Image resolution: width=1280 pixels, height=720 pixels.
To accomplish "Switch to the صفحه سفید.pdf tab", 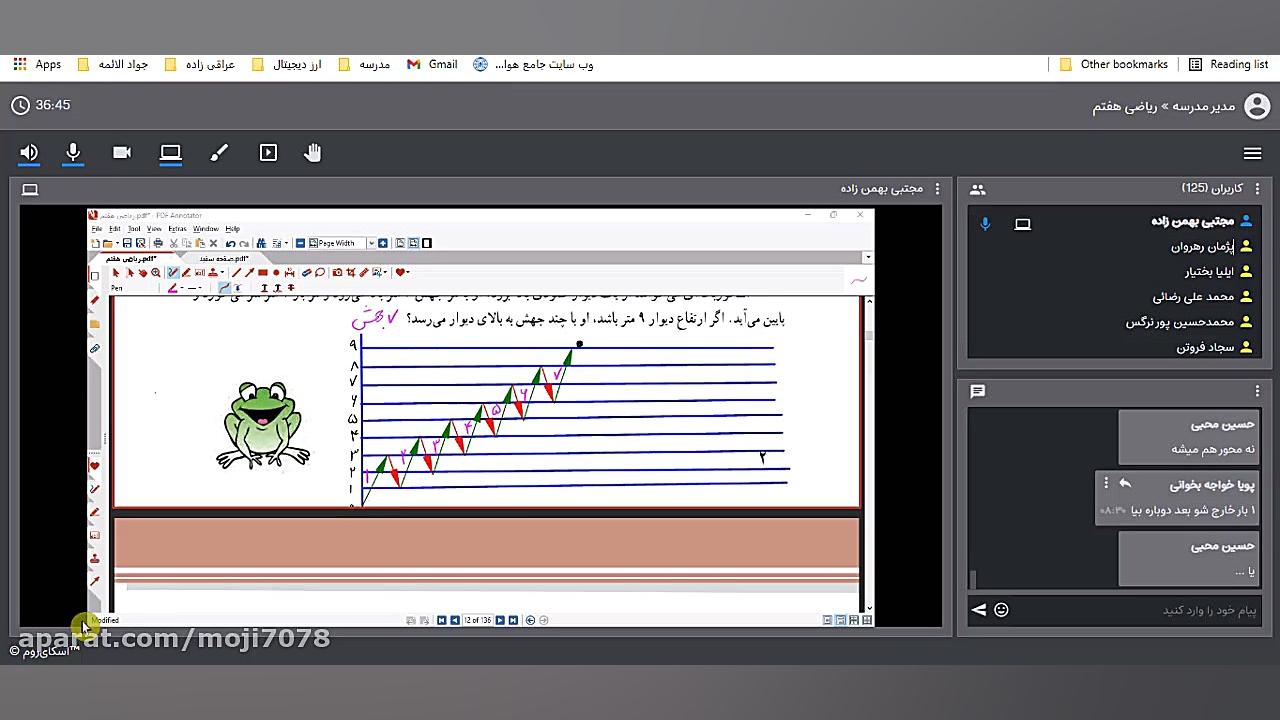I will click(222, 258).
